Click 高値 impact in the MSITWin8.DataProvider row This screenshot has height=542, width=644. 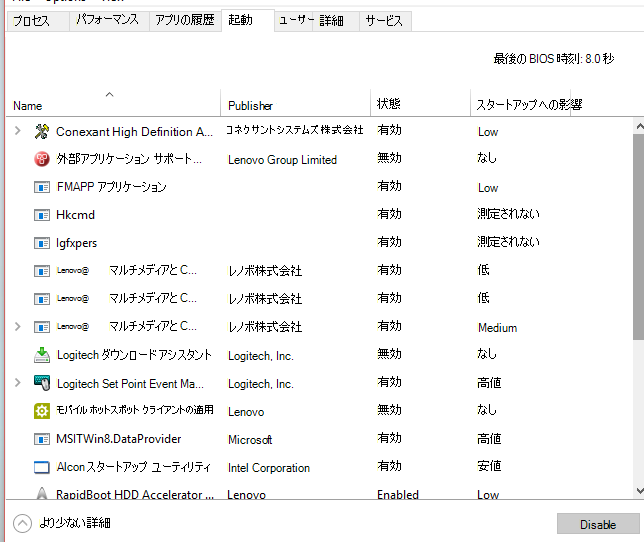(489, 439)
